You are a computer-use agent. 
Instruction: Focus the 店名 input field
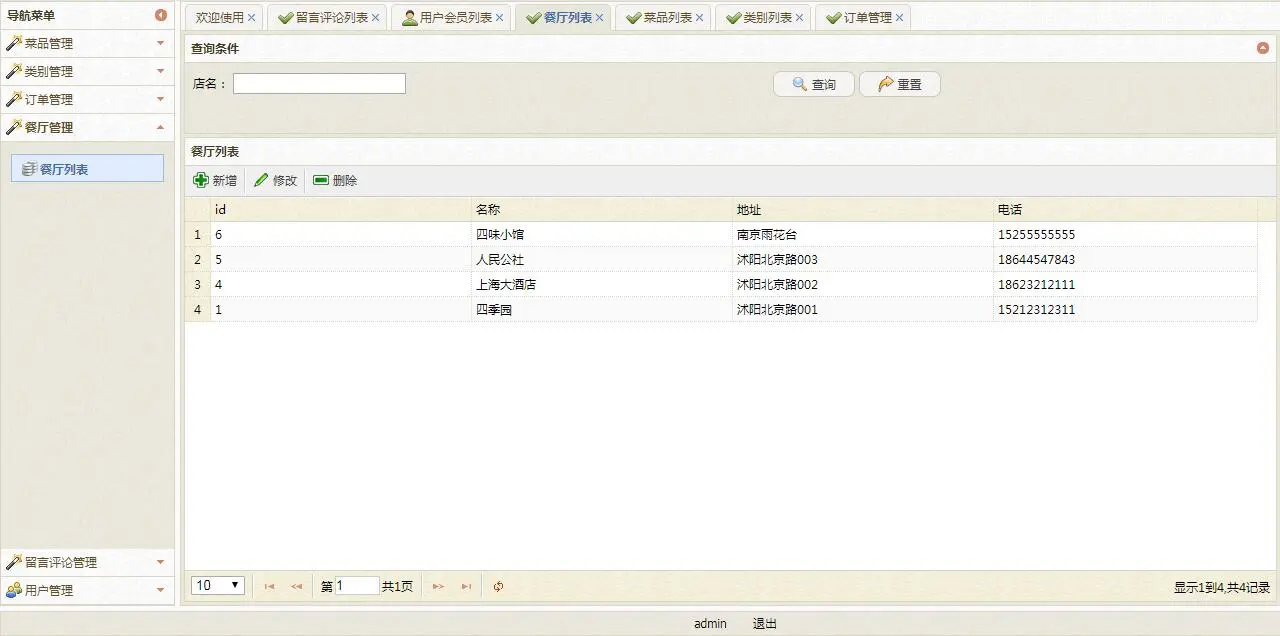(x=319, y=84)
